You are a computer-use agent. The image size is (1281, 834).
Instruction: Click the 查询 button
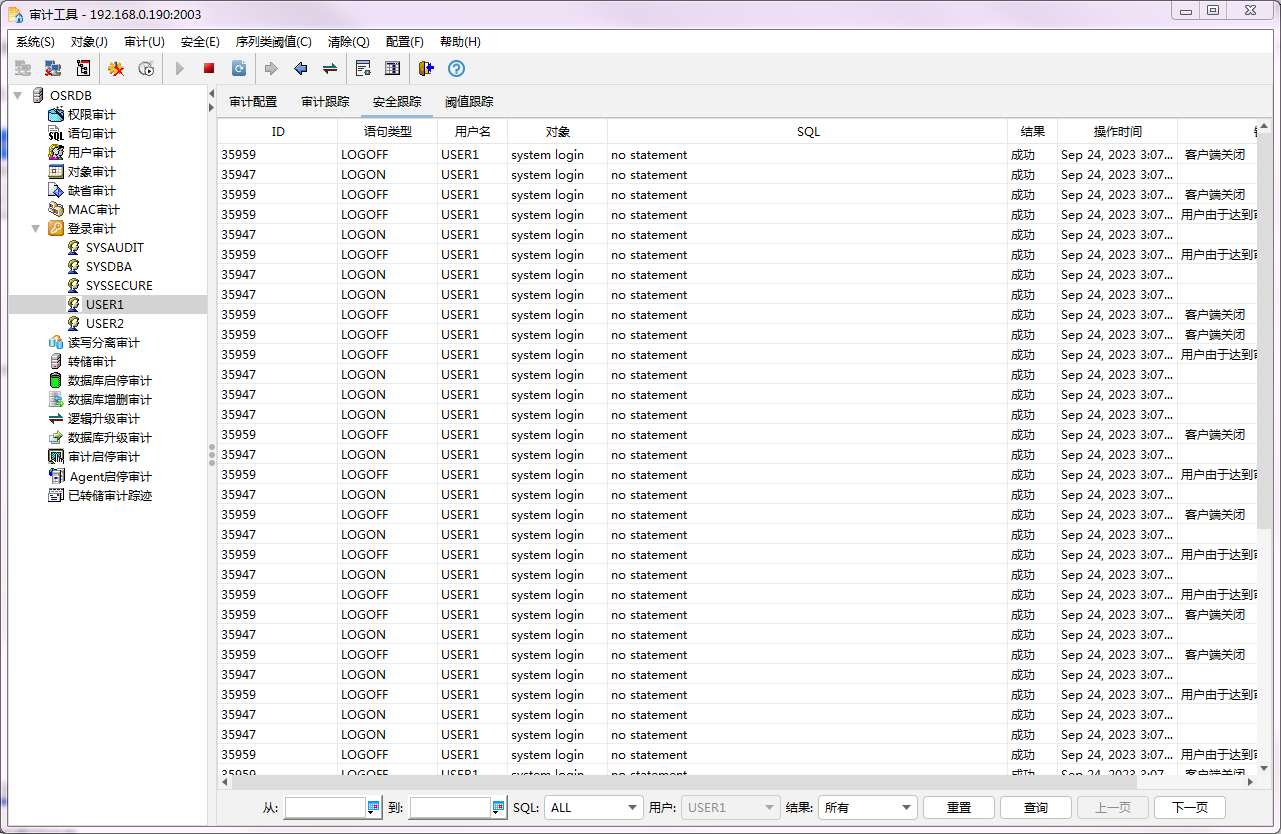[x=1035, y=807]
